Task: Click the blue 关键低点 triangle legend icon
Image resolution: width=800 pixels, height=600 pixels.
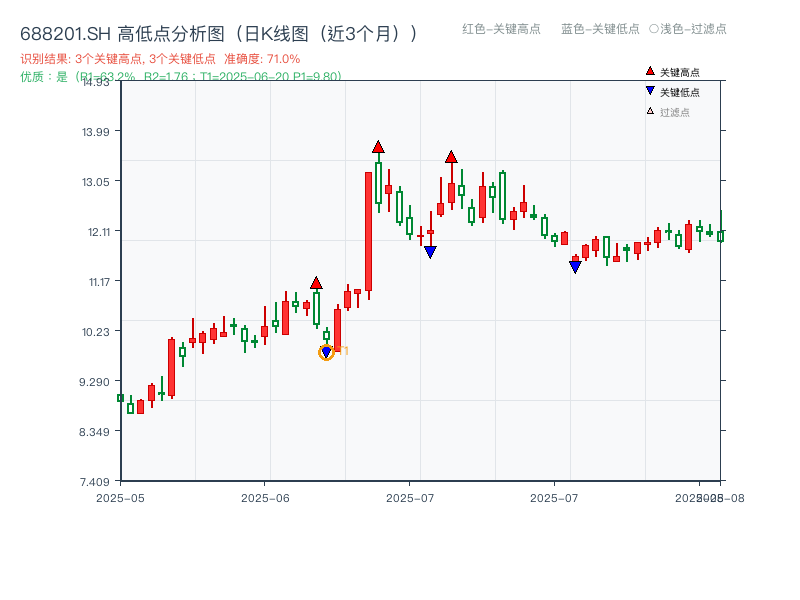Action: pos(649,92)
